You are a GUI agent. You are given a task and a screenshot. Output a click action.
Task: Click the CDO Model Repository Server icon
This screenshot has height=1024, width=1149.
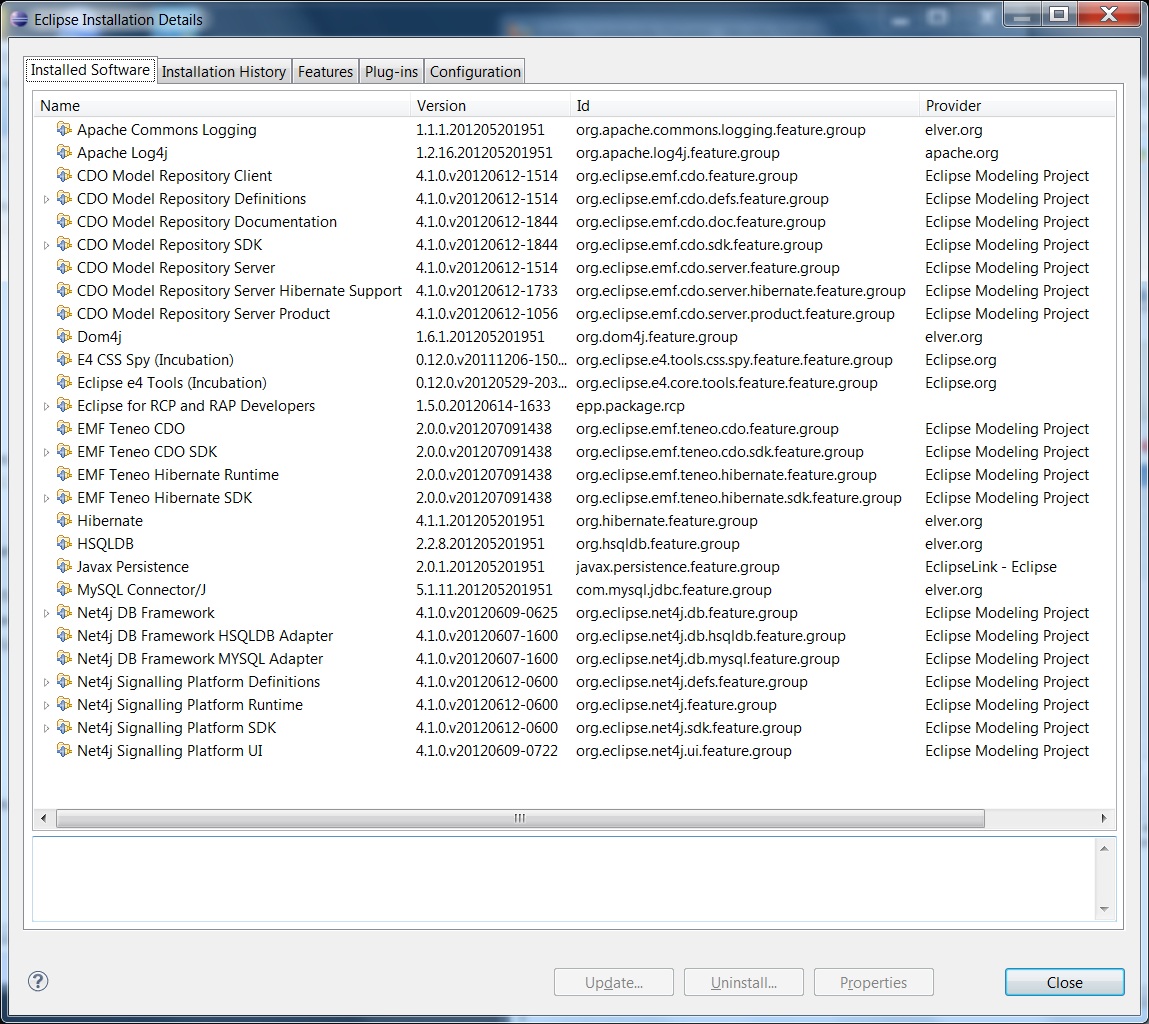coord(64,268)
